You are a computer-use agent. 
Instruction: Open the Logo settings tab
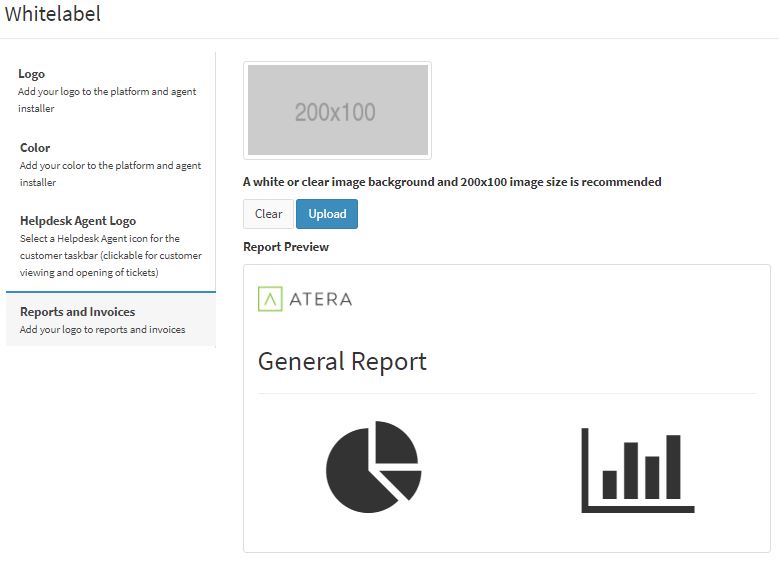(111, 90)
